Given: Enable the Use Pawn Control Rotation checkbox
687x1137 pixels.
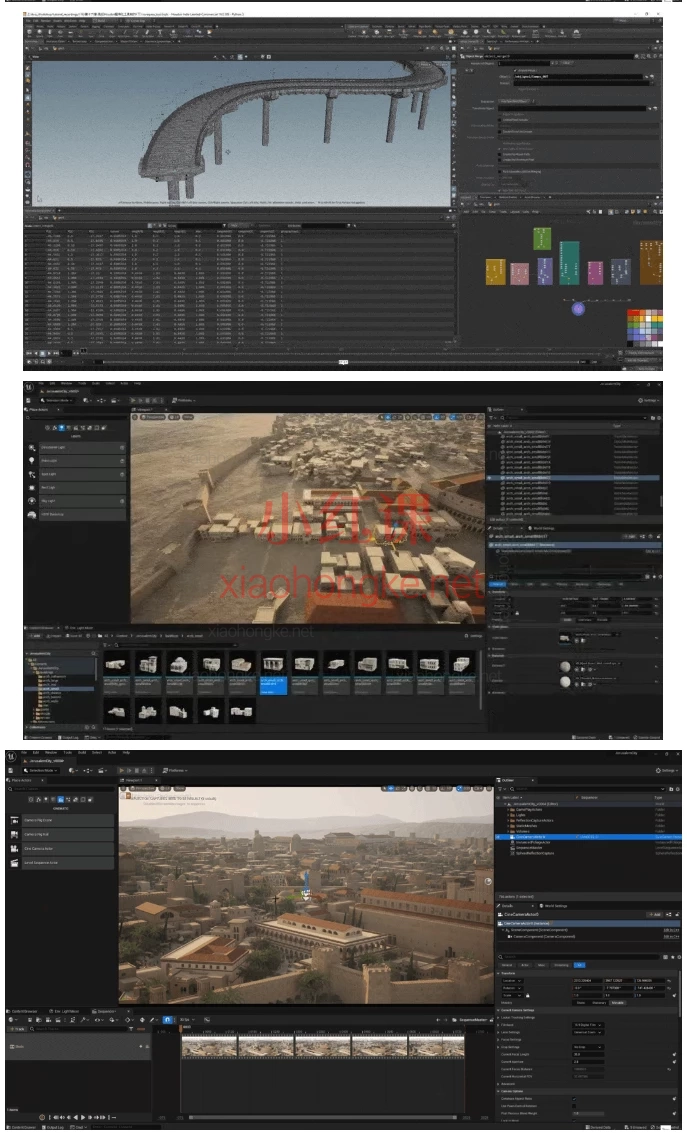Looking at the screenshot, I should point(575,1106).
